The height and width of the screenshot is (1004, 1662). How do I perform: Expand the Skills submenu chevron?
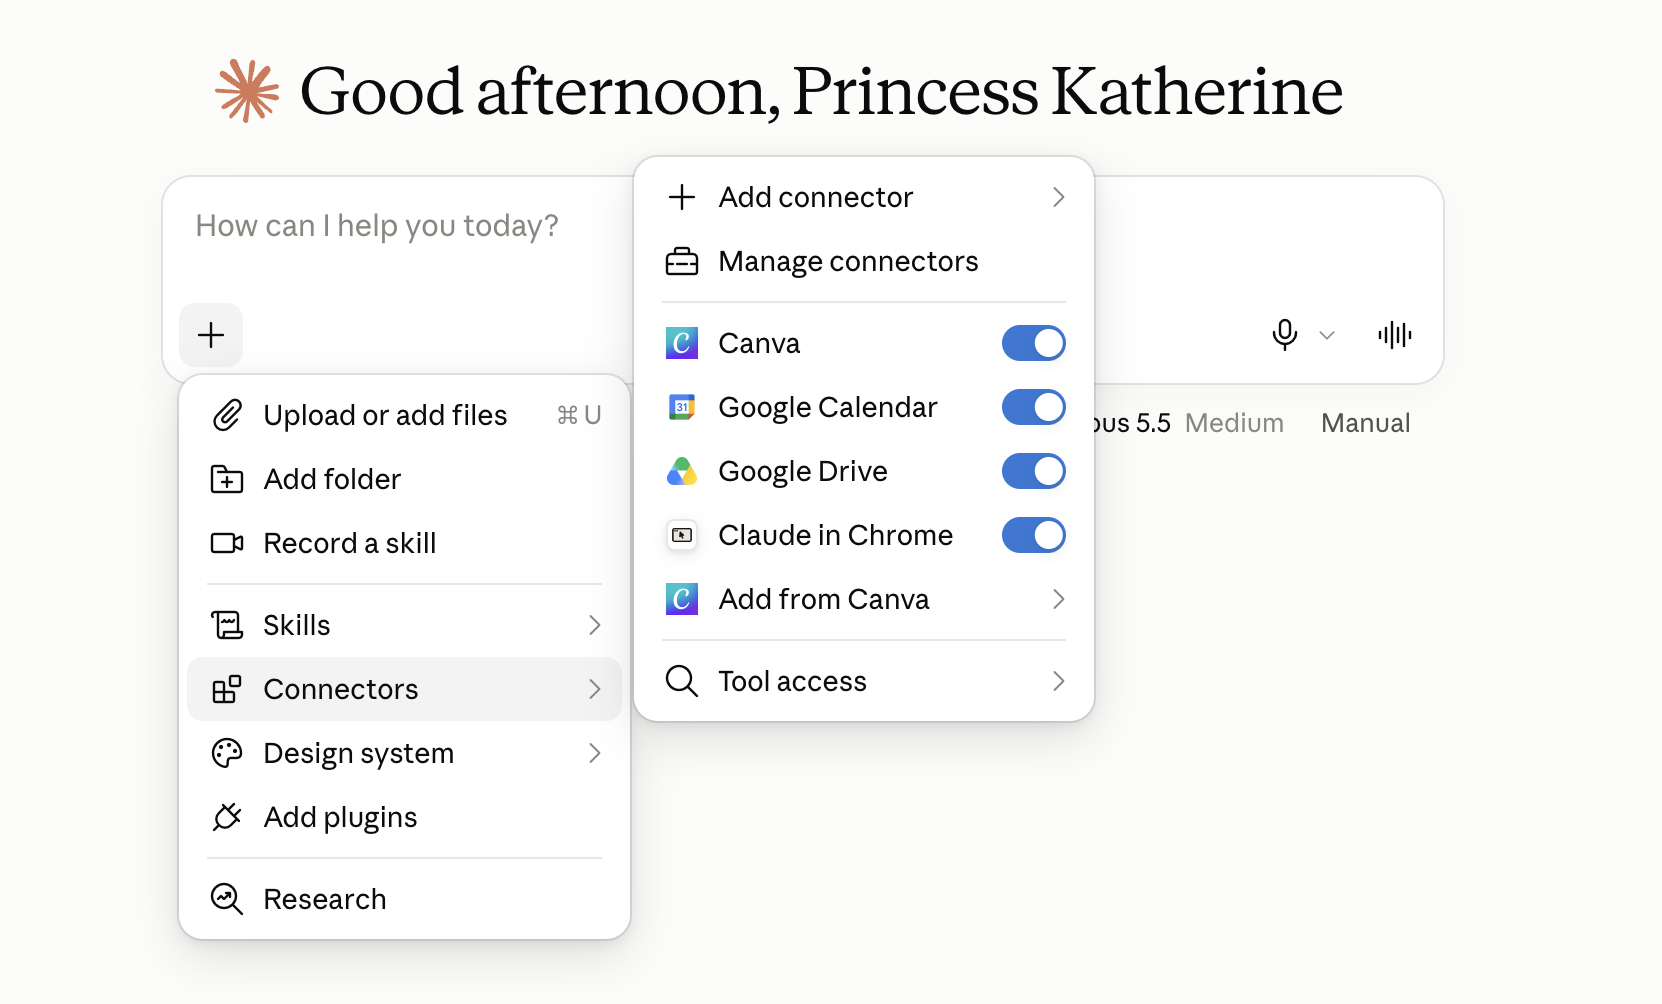pyautogui.click(x=595, y=625)
